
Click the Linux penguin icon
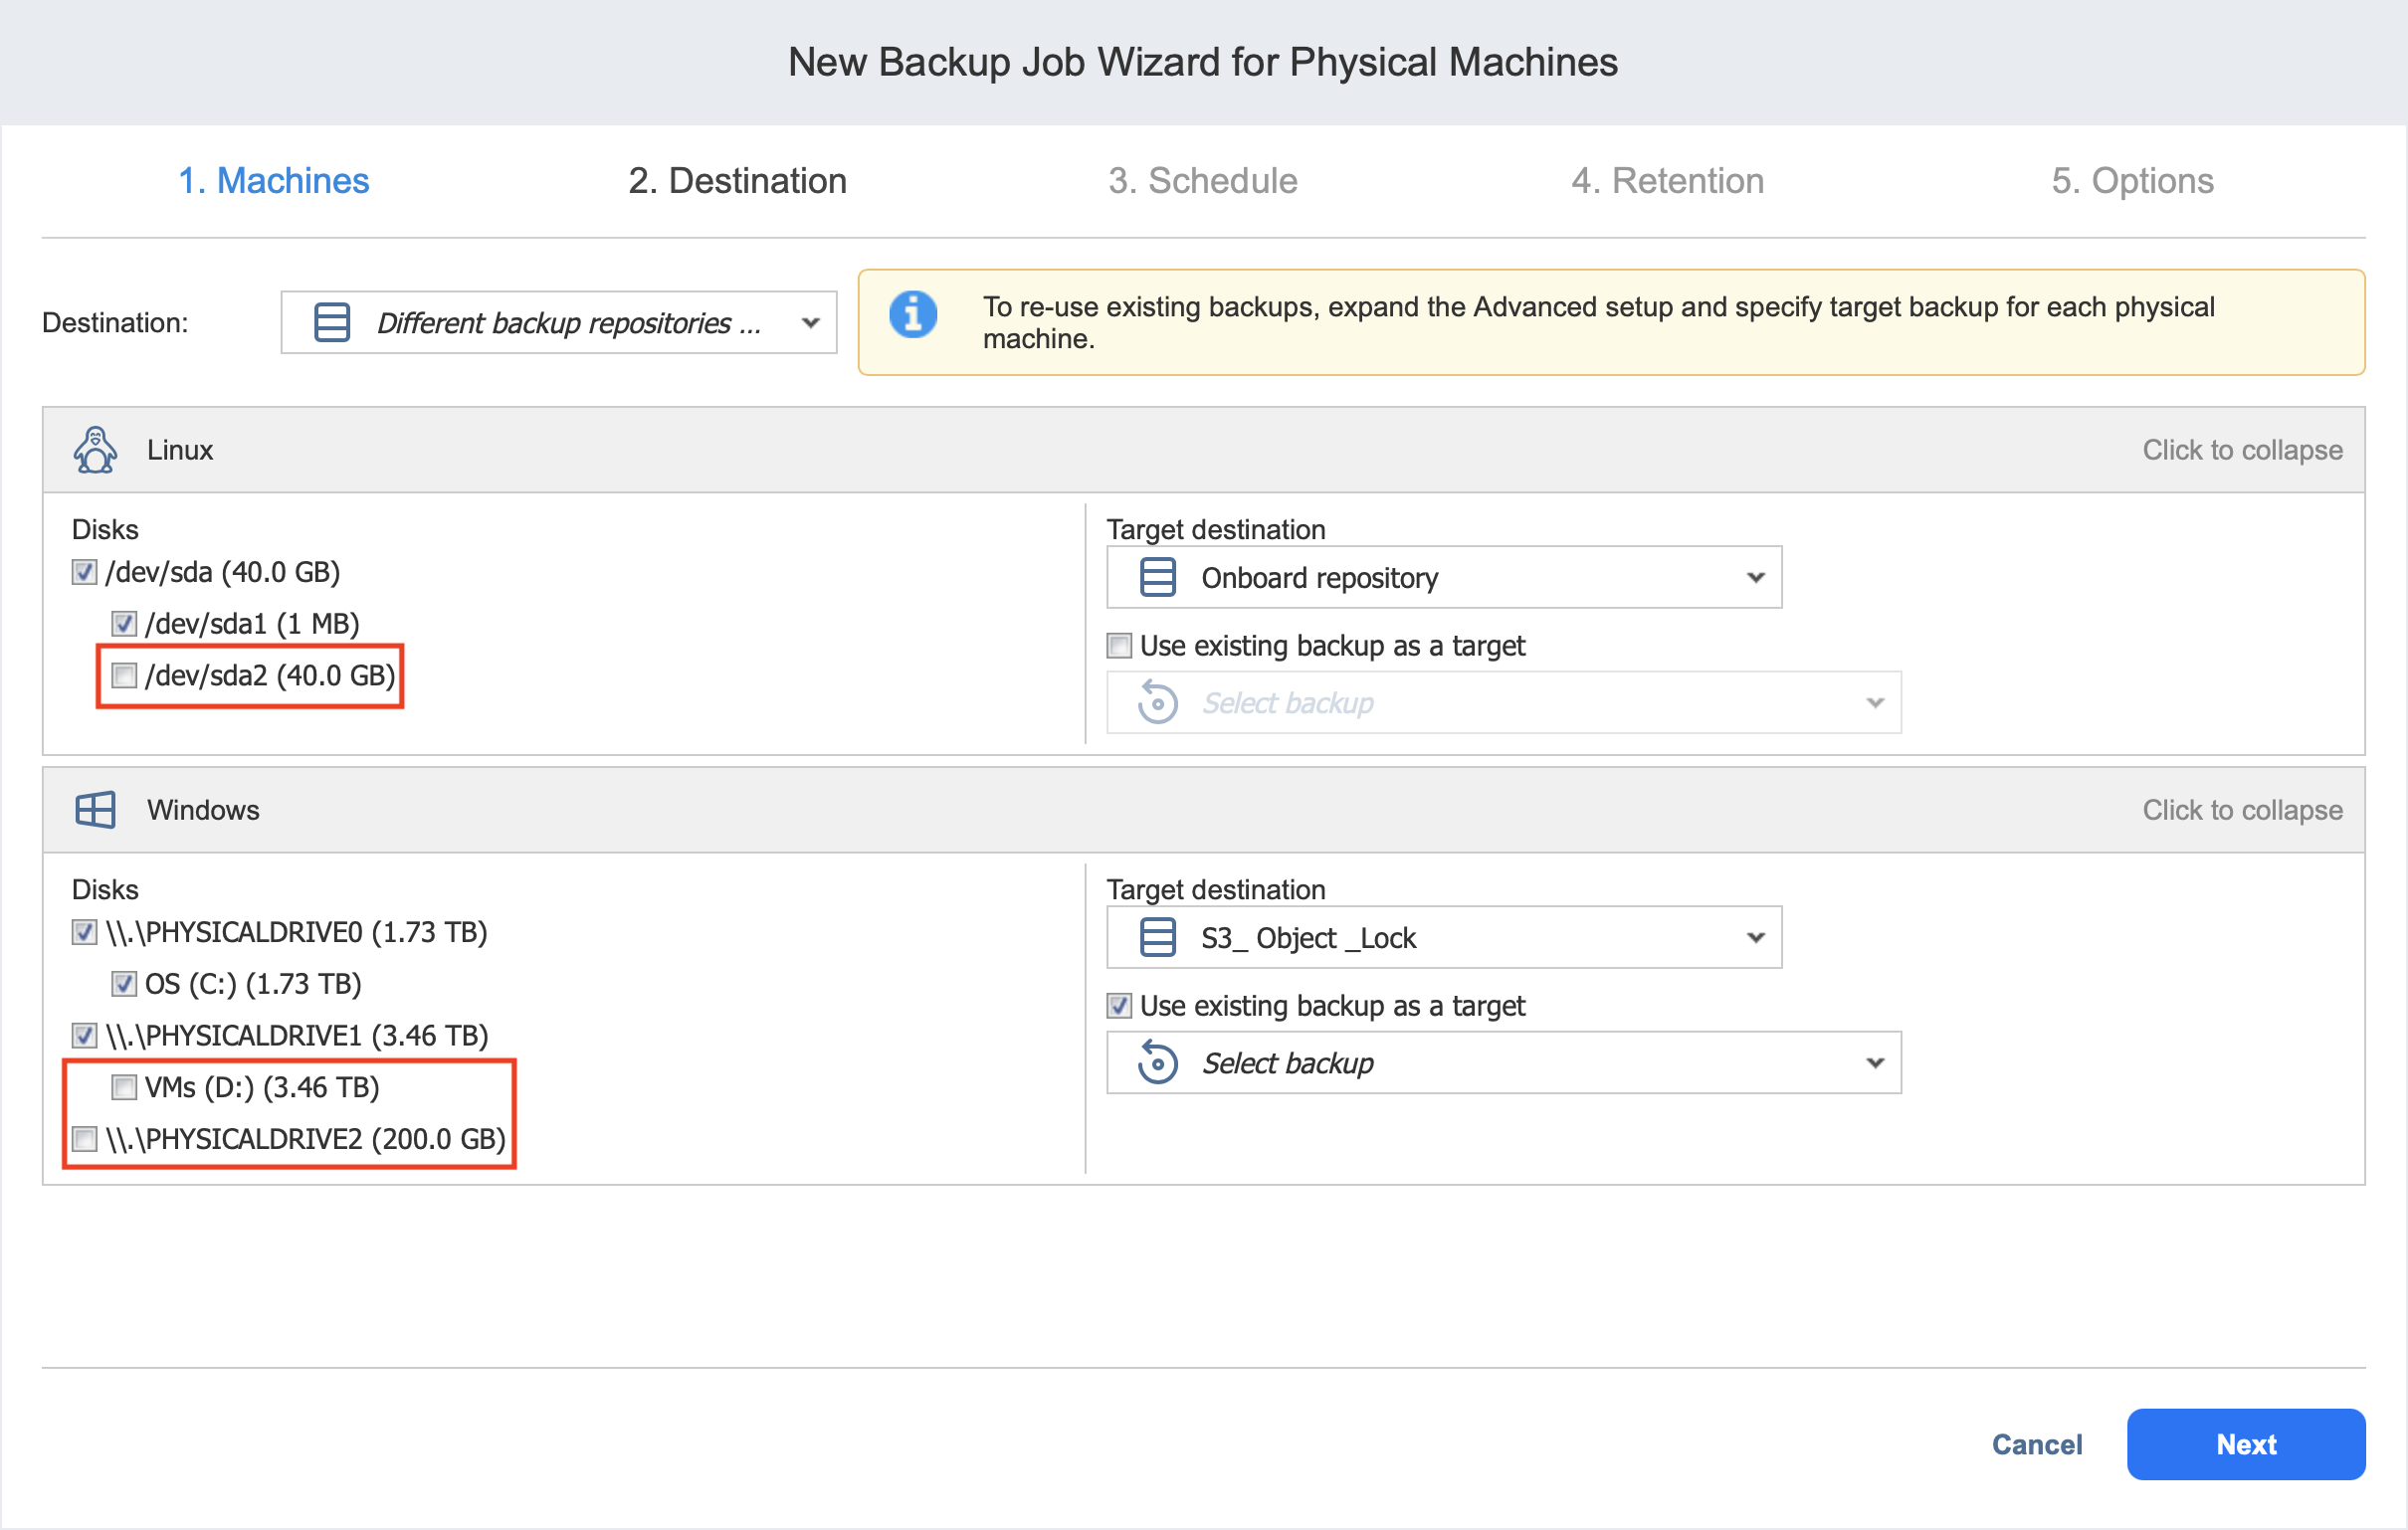tap(95, 450)
